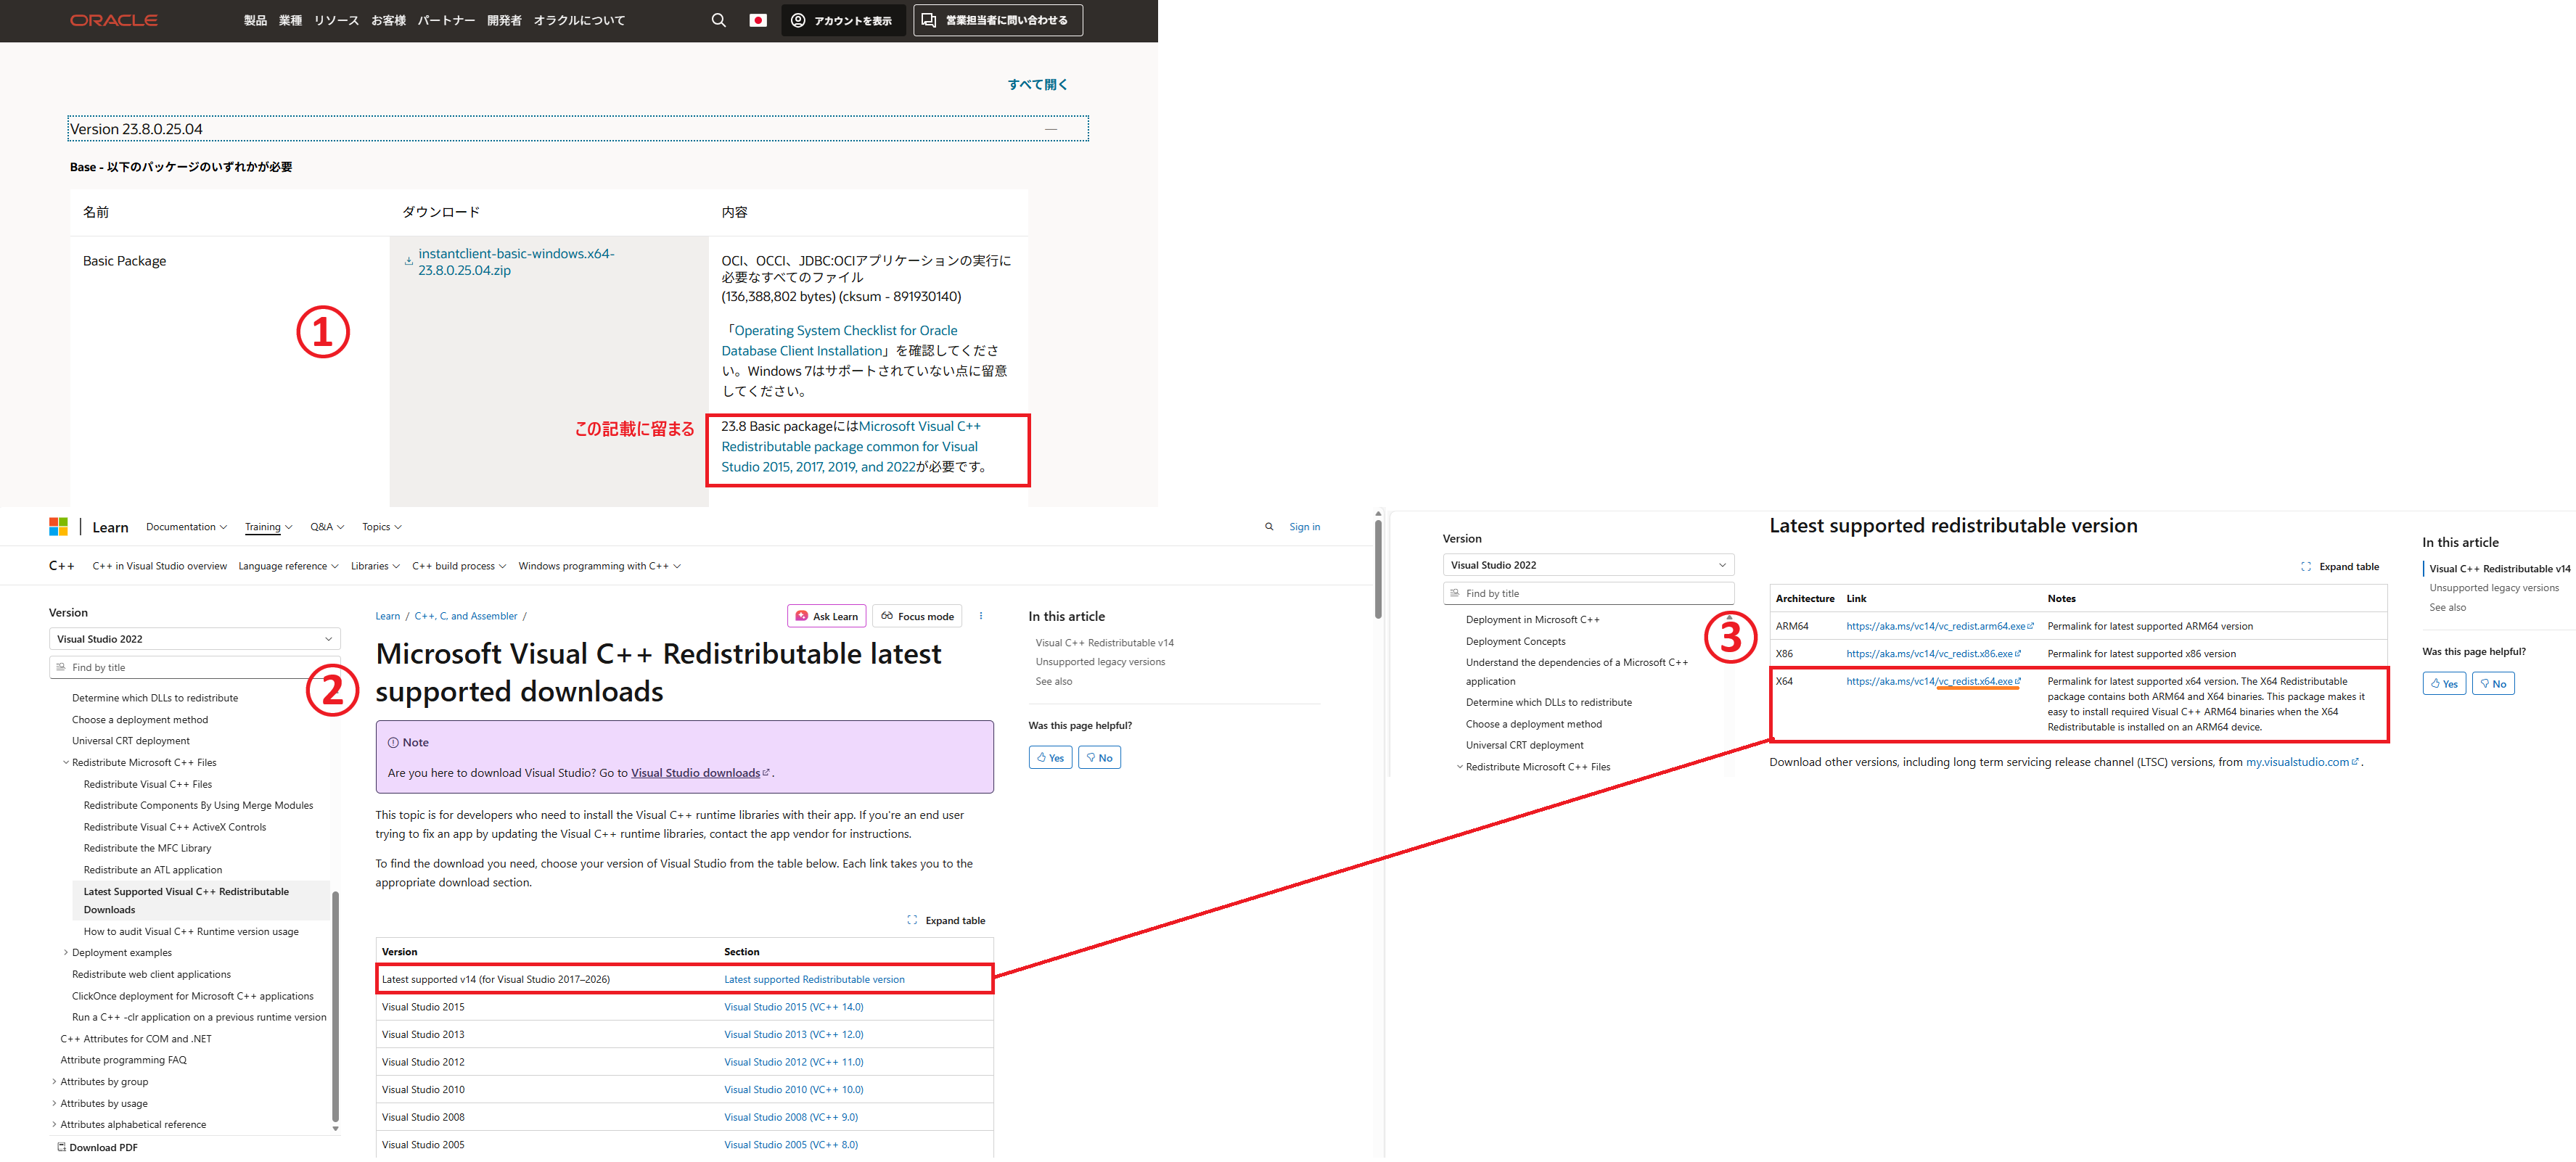Click Latest supported Redistributable version link
This screenshot has width=2576, height=1162.
[814, 980]
